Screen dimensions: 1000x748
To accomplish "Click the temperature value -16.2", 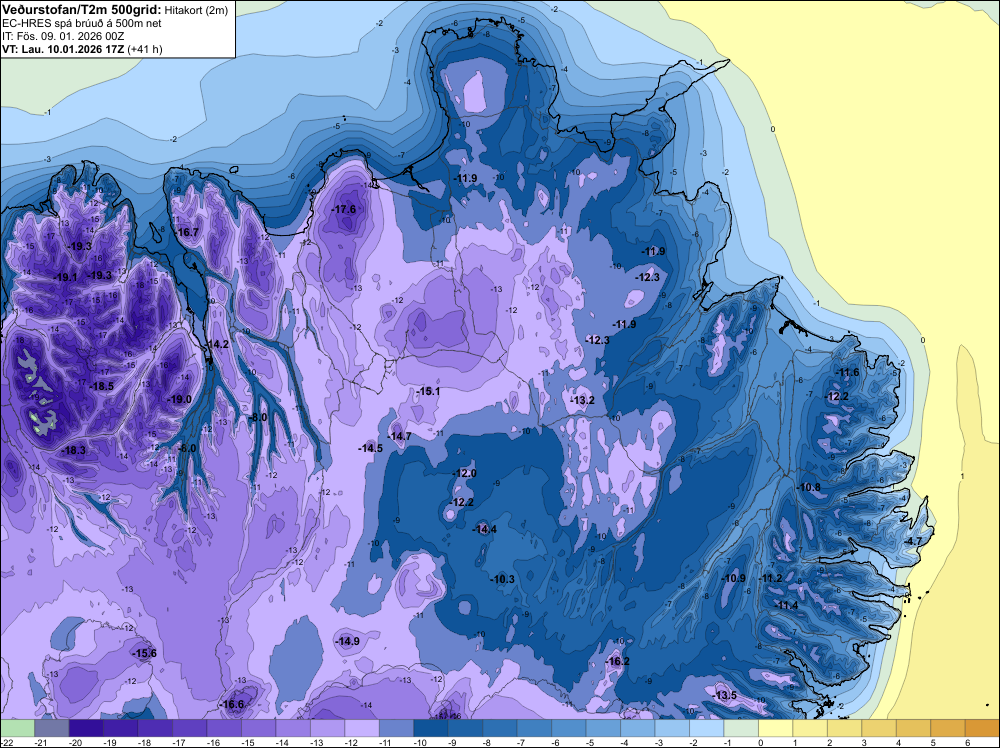I will (x=617, y=661).
